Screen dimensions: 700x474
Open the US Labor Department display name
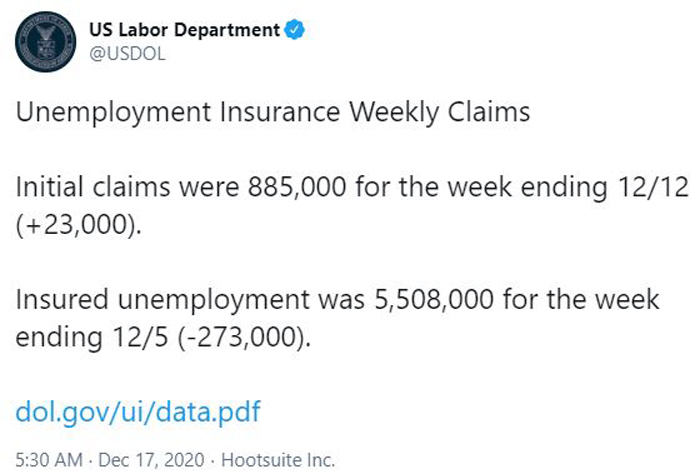coord(184,30)
